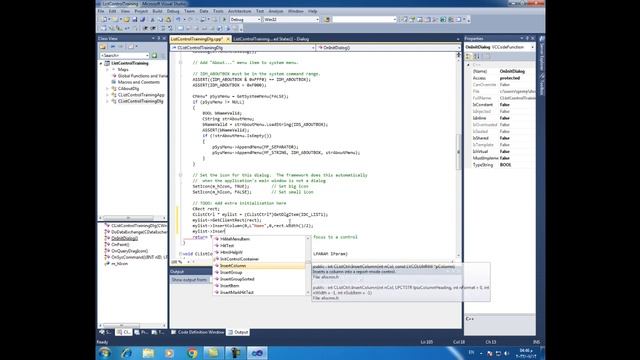Open the Architecture menu
640x360 pixels.
240,11
